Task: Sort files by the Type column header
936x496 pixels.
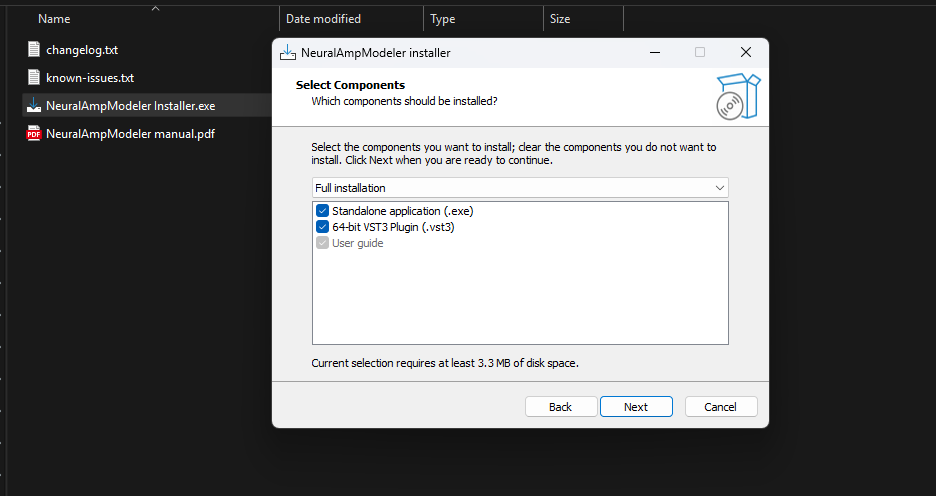Action: point(442,19)
